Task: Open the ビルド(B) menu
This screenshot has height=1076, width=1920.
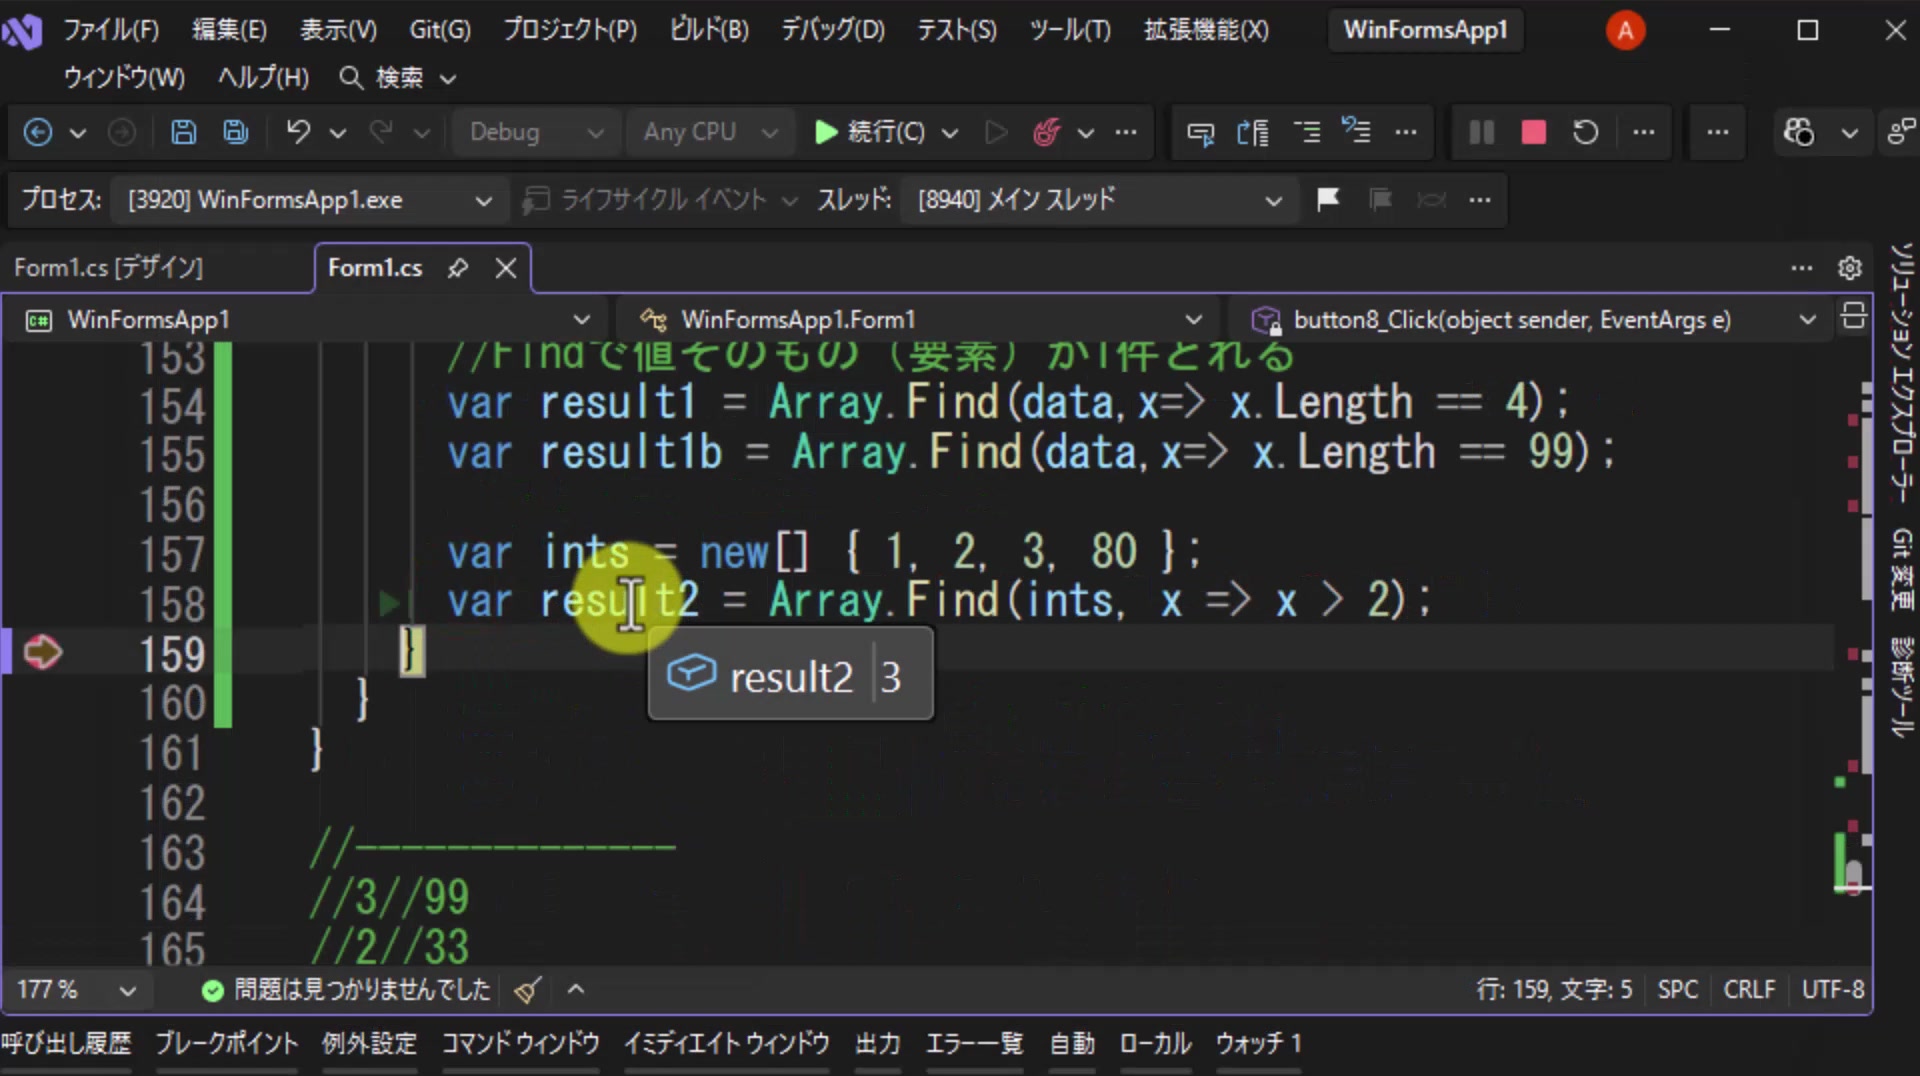Action: coord(709,30)
